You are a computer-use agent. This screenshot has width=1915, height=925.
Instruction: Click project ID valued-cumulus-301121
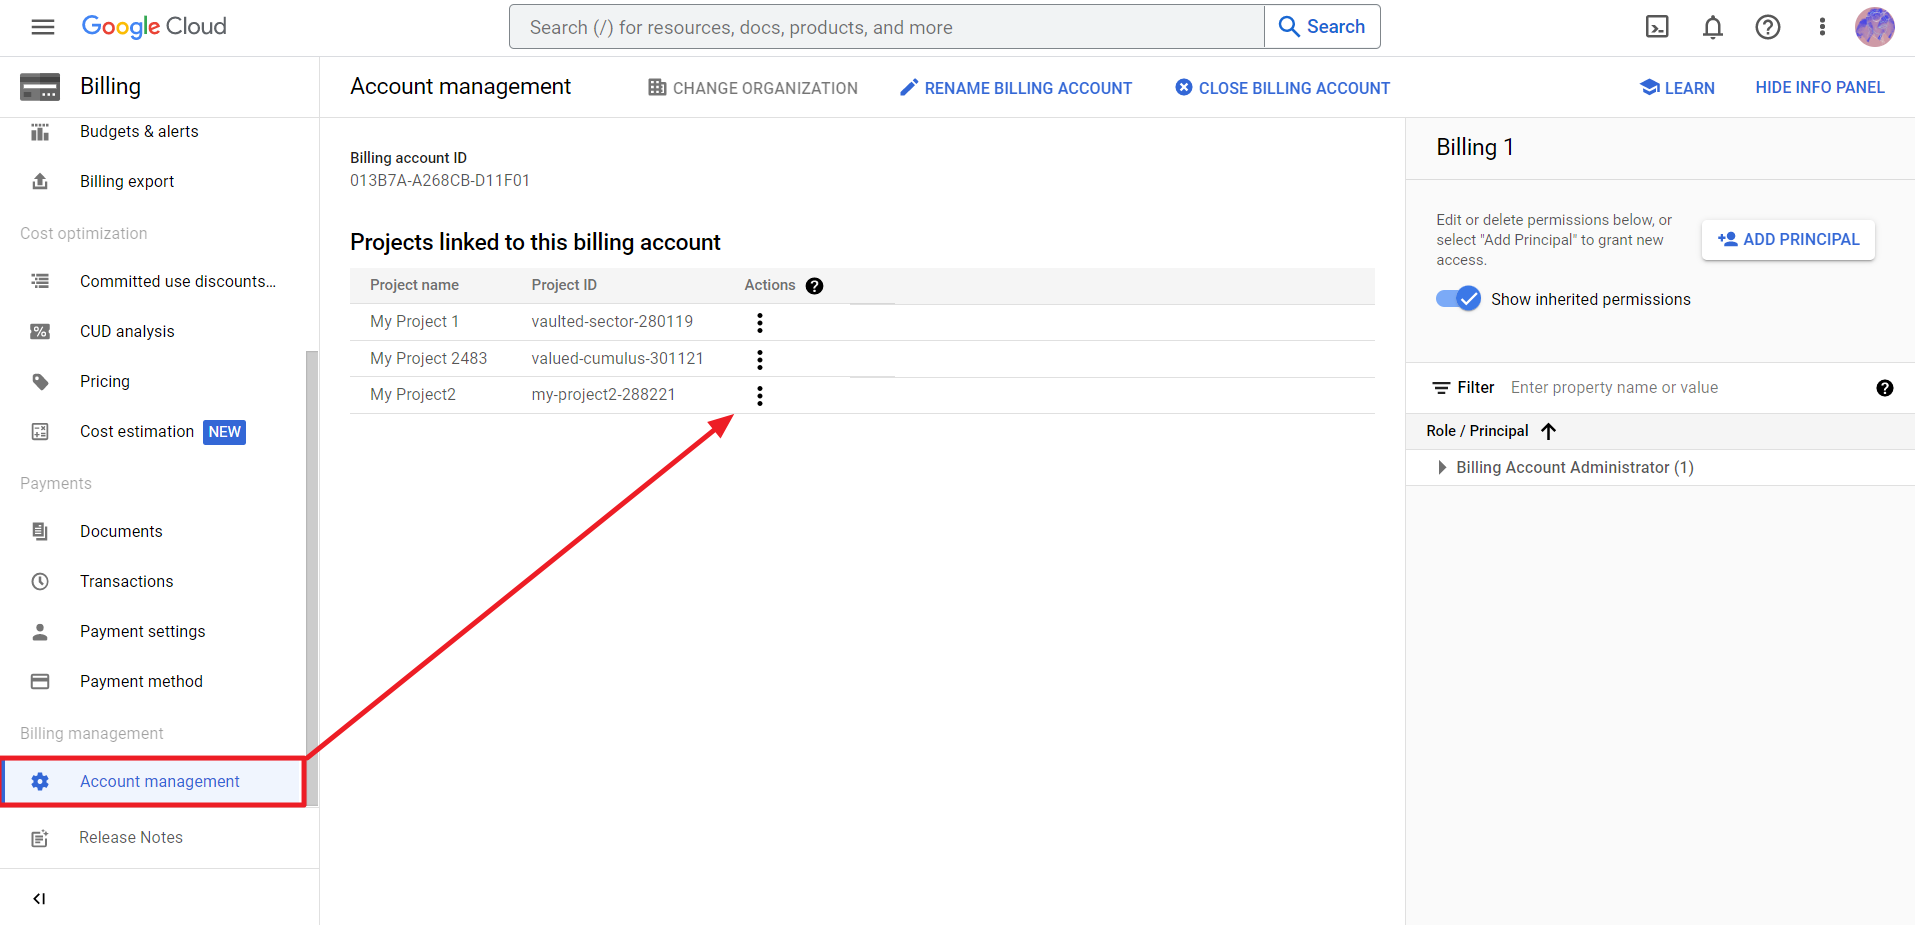click(617, 359)
